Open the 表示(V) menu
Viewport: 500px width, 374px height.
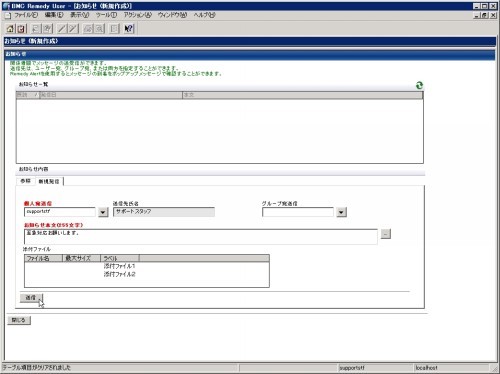79,15
